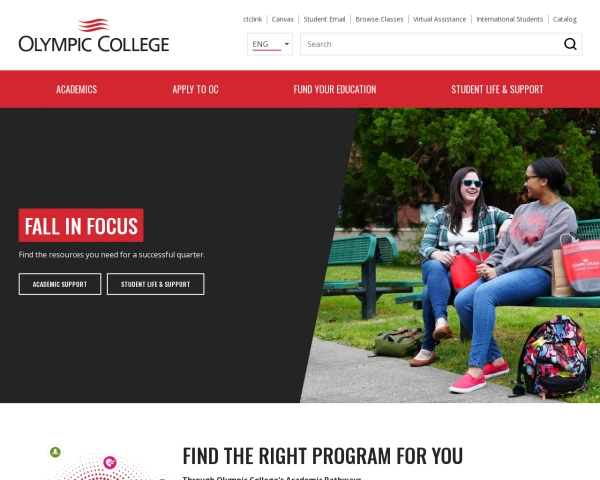The image size is (600, 480).
Task: Open the Canvas link
Action: pyautogui.click(x=282, y=19)
